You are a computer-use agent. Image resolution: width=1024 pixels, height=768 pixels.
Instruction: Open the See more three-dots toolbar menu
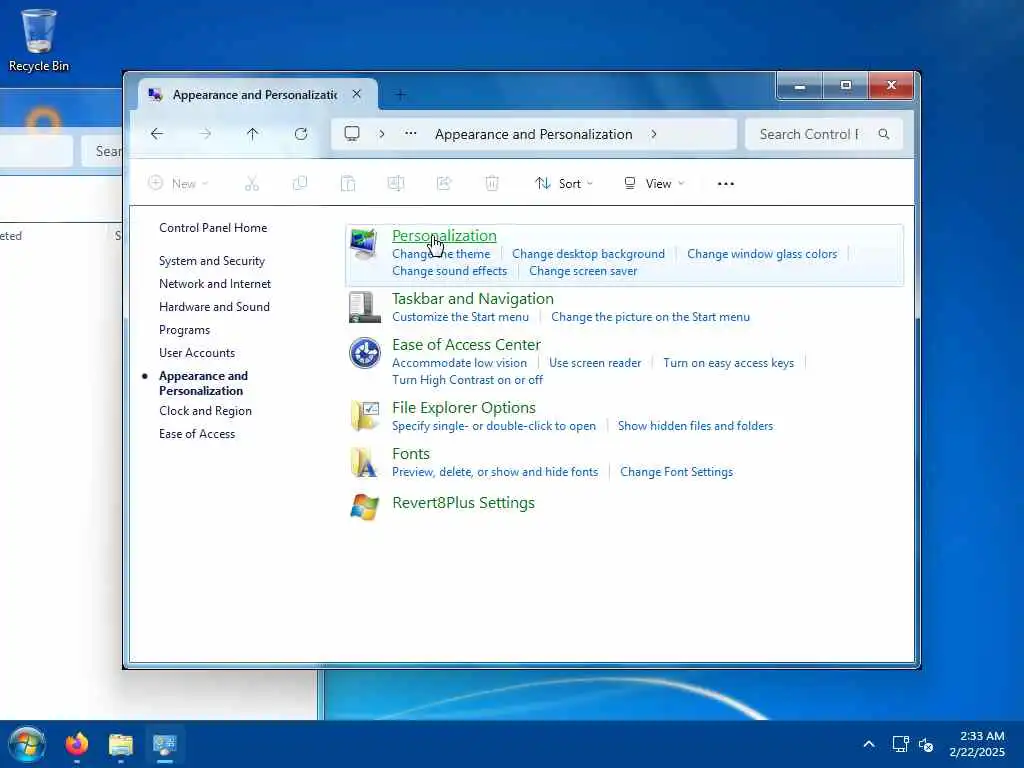[726, 184]
